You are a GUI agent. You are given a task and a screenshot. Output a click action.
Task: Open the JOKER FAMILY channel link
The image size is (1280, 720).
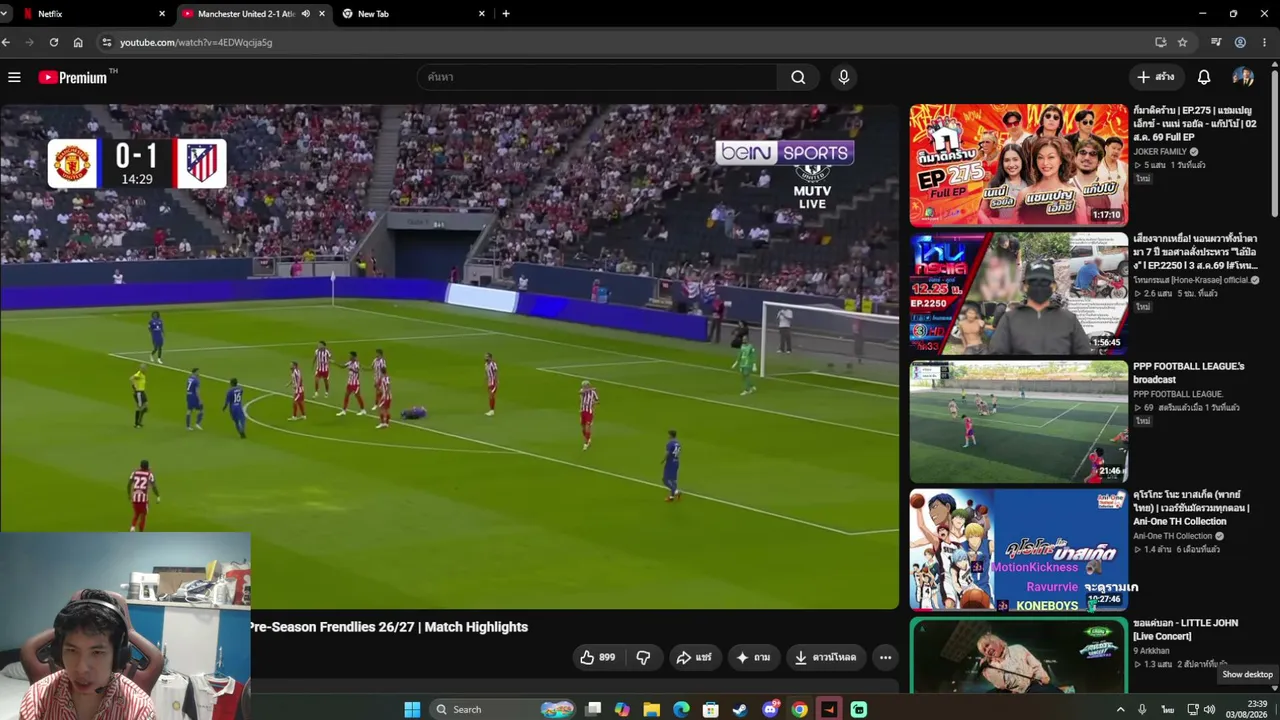[1159, 152]
